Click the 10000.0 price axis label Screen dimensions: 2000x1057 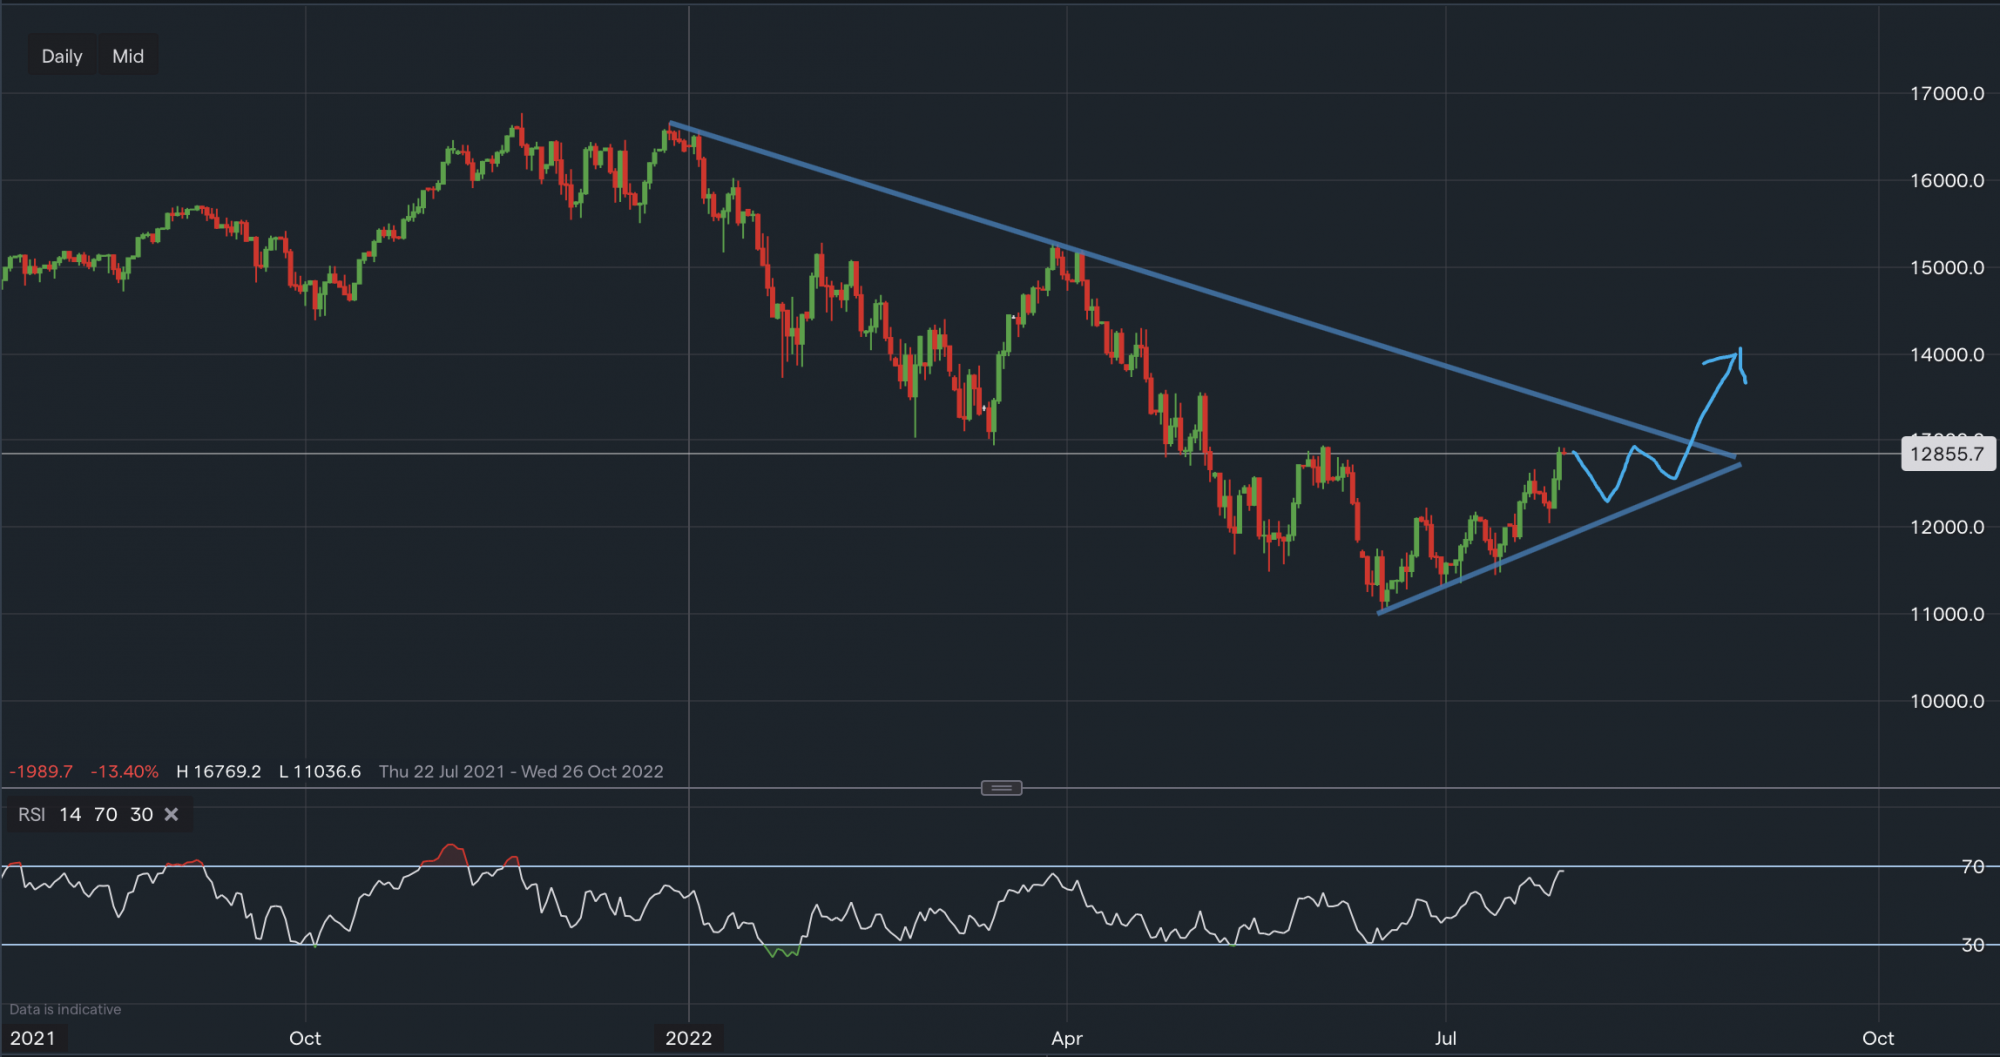tap(1946, 701)
